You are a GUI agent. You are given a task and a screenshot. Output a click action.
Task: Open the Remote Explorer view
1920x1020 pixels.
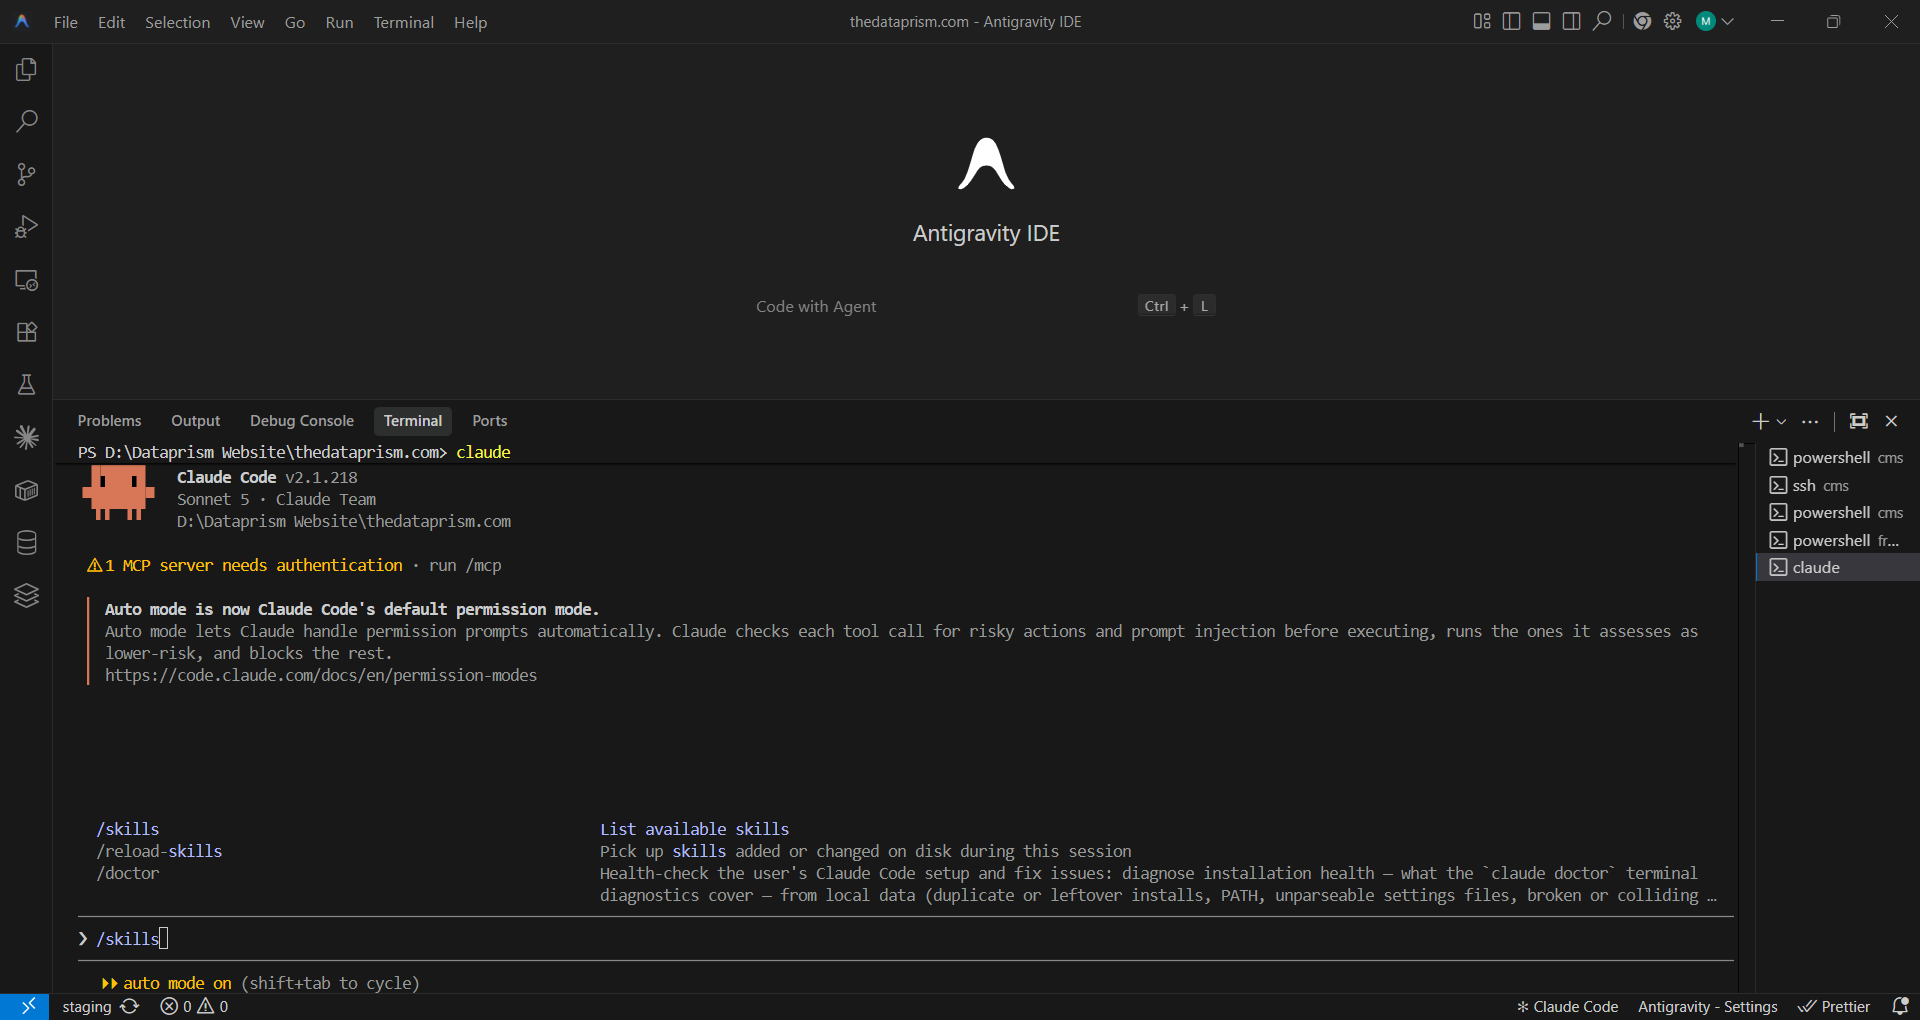26,280
